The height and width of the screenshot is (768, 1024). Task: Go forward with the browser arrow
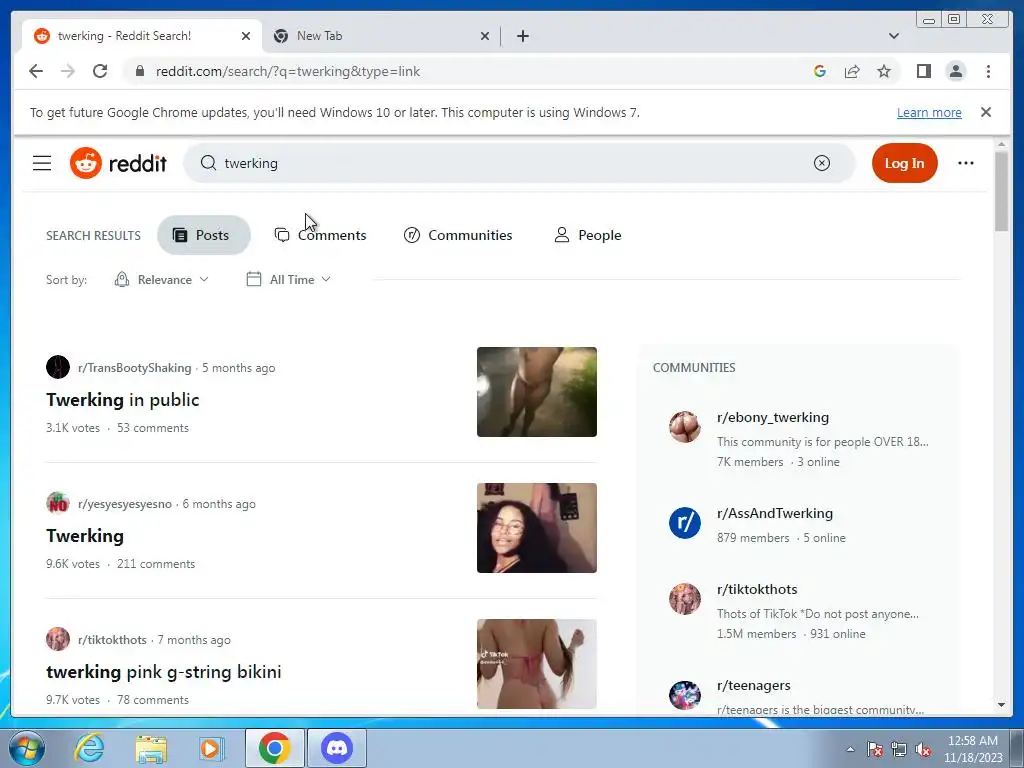[x=68, y=71]
